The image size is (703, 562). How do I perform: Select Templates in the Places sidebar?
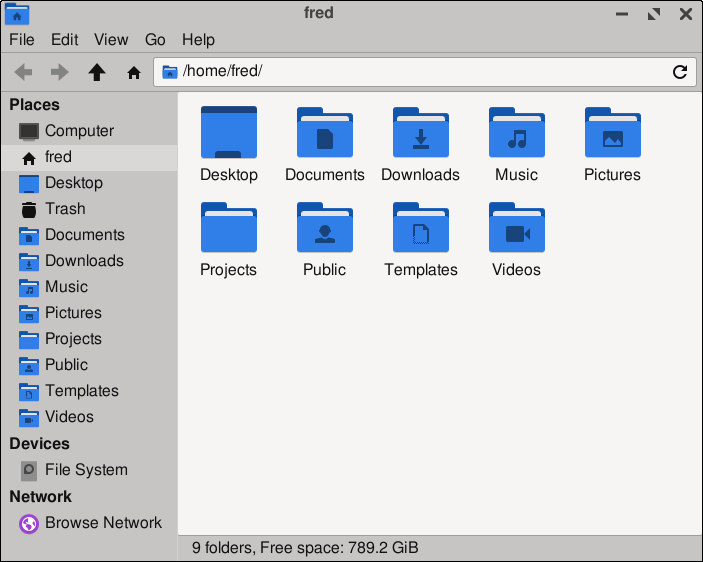pyautogui.click(x=89, y=391)
